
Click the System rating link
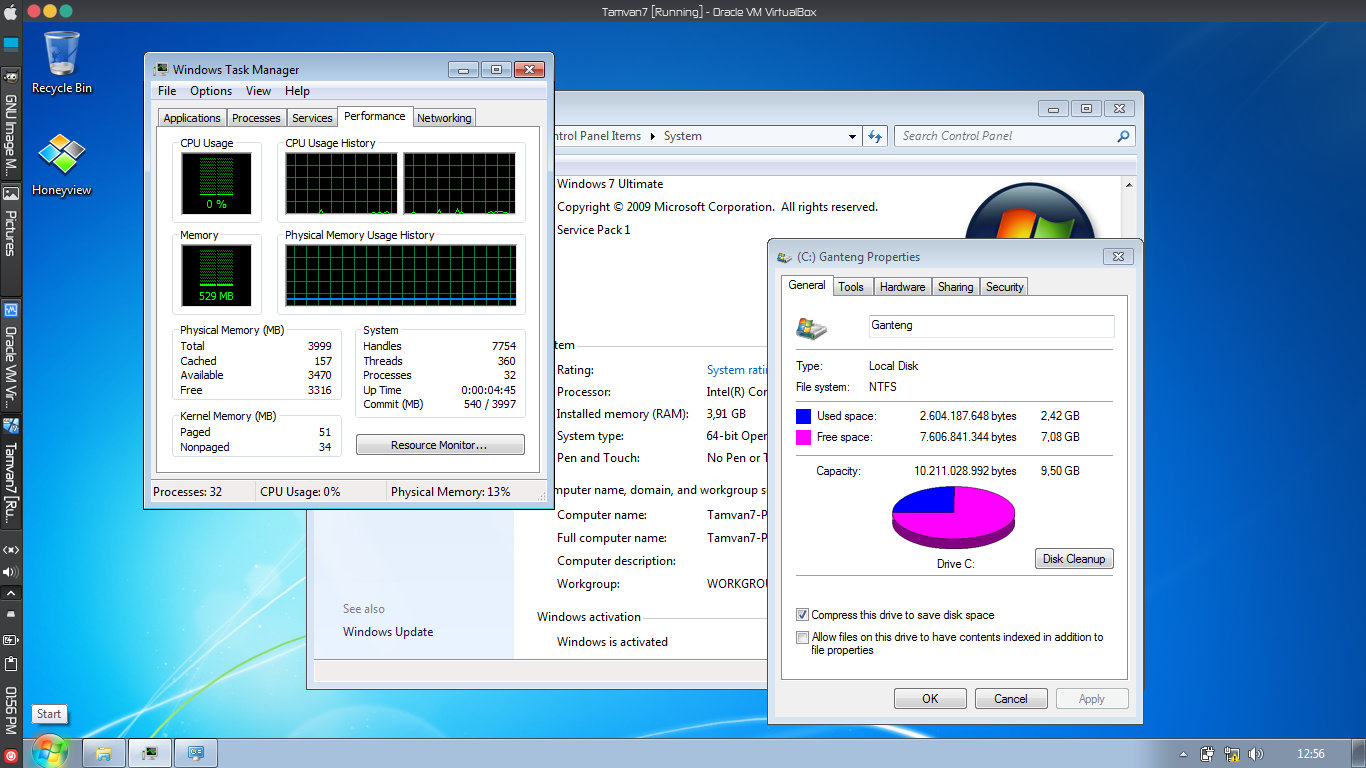tap(737, 370)
